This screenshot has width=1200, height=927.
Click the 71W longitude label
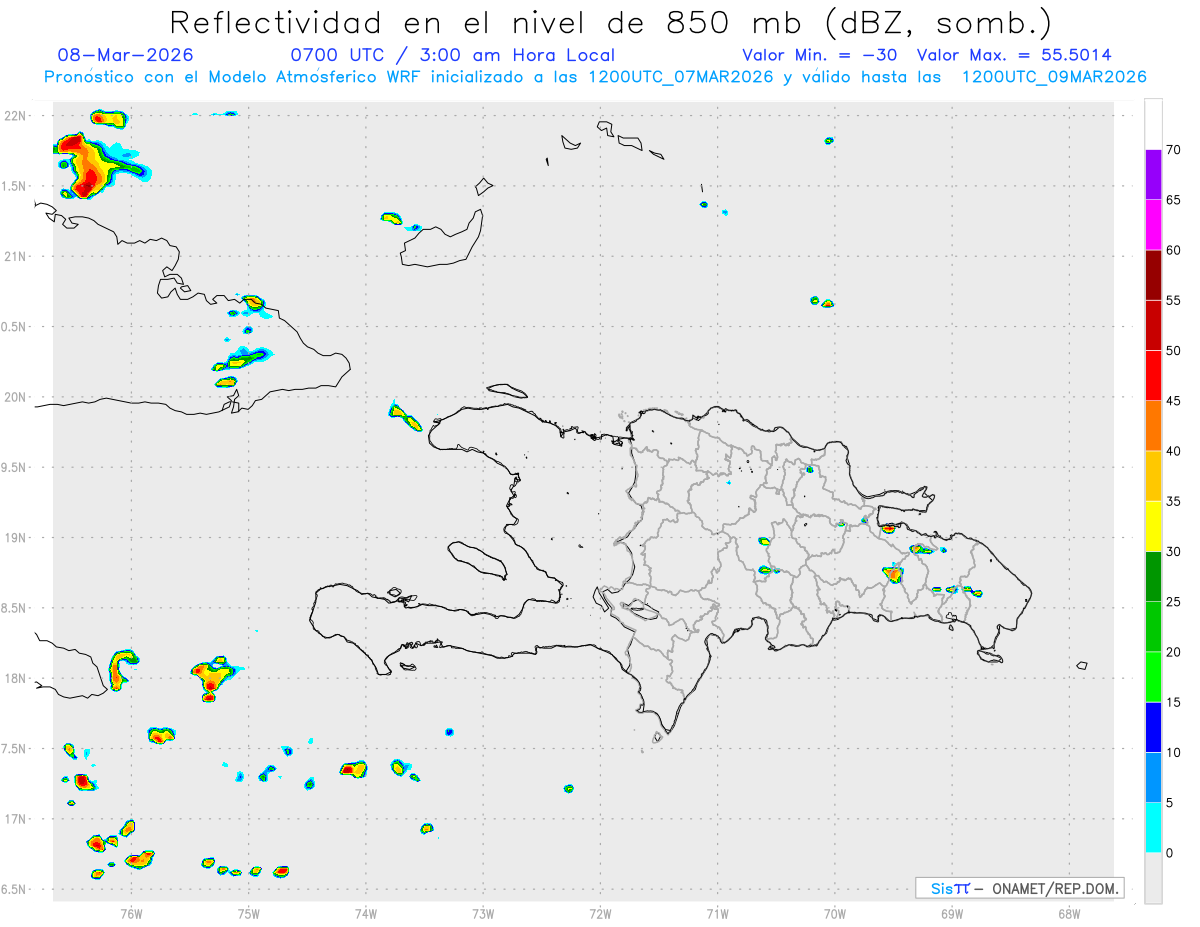[x=717, y=913]
